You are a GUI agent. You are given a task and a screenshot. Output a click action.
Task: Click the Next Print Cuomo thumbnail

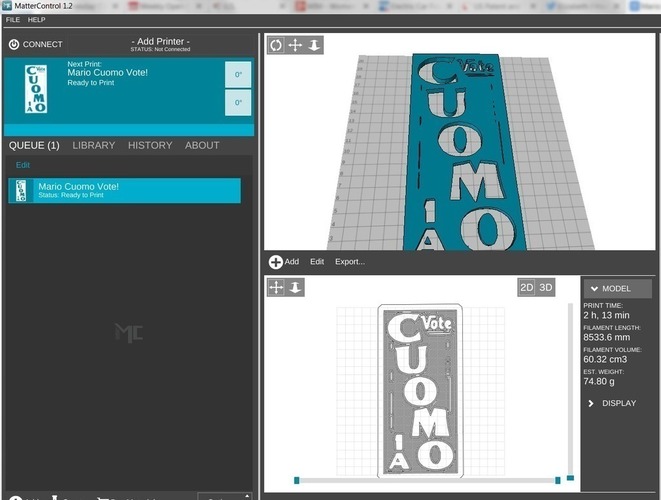pos(36,89)
